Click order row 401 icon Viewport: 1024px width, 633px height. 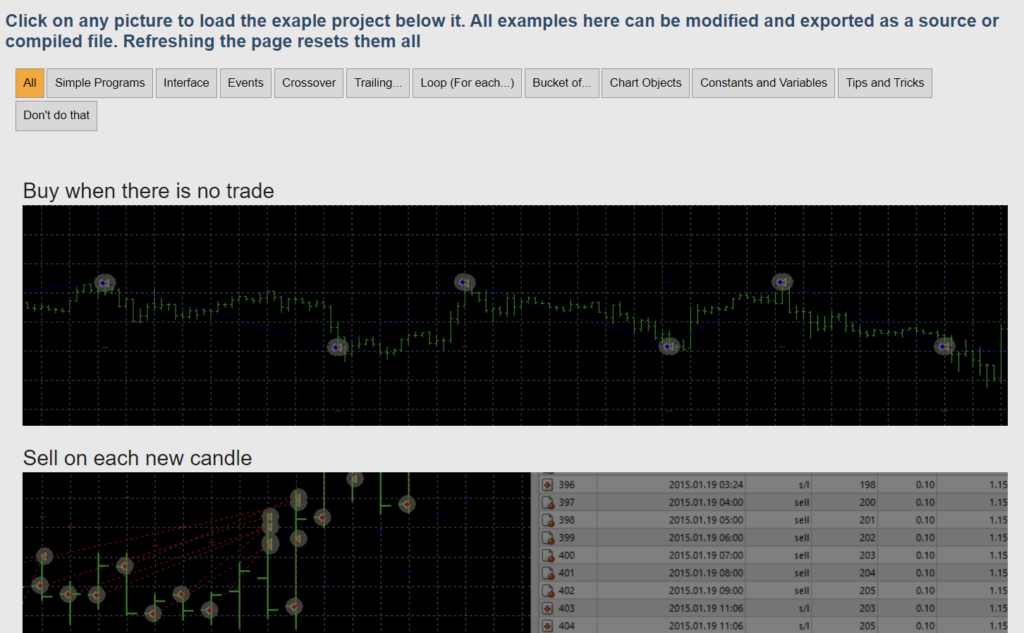pyautogui.click(x=547, y=573)
